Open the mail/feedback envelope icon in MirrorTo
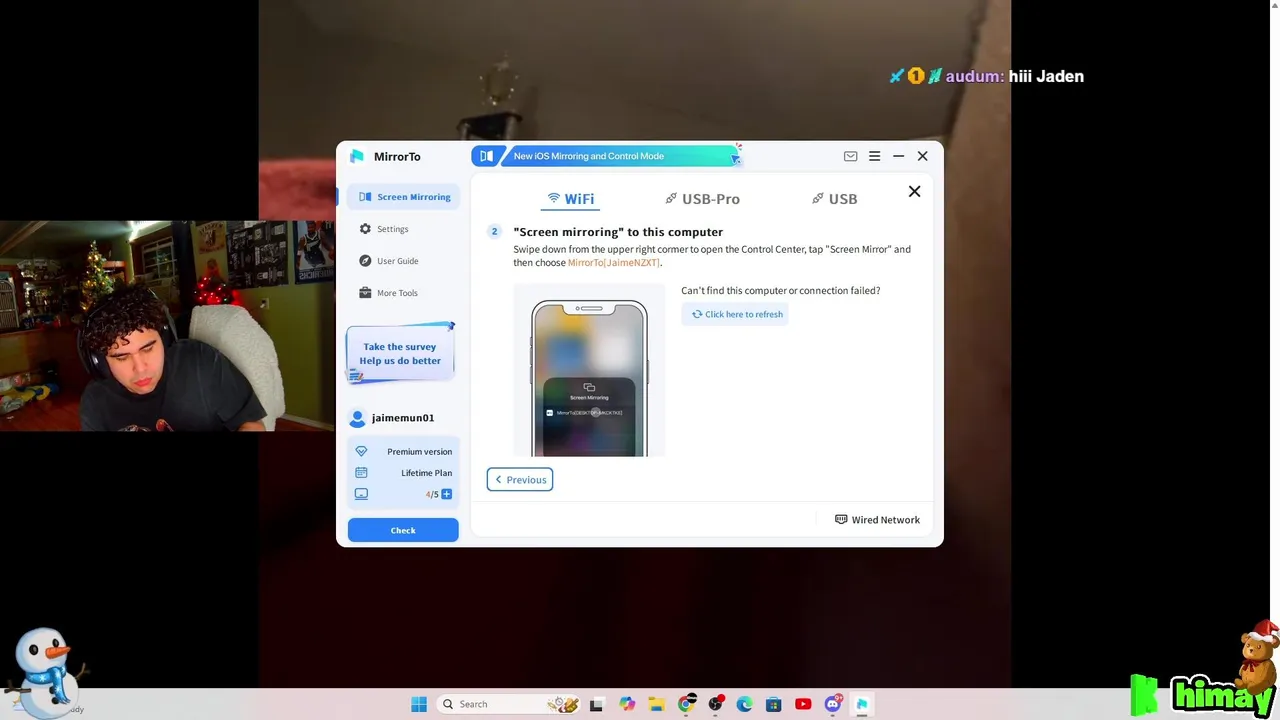This screenshot has width=1280, height=720. tap(850, 156)
